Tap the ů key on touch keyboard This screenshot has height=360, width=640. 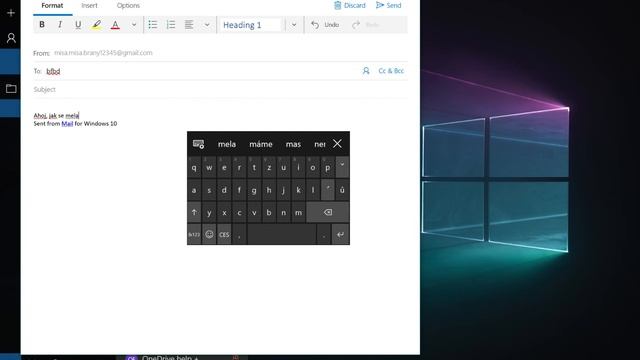pos(342,190)
